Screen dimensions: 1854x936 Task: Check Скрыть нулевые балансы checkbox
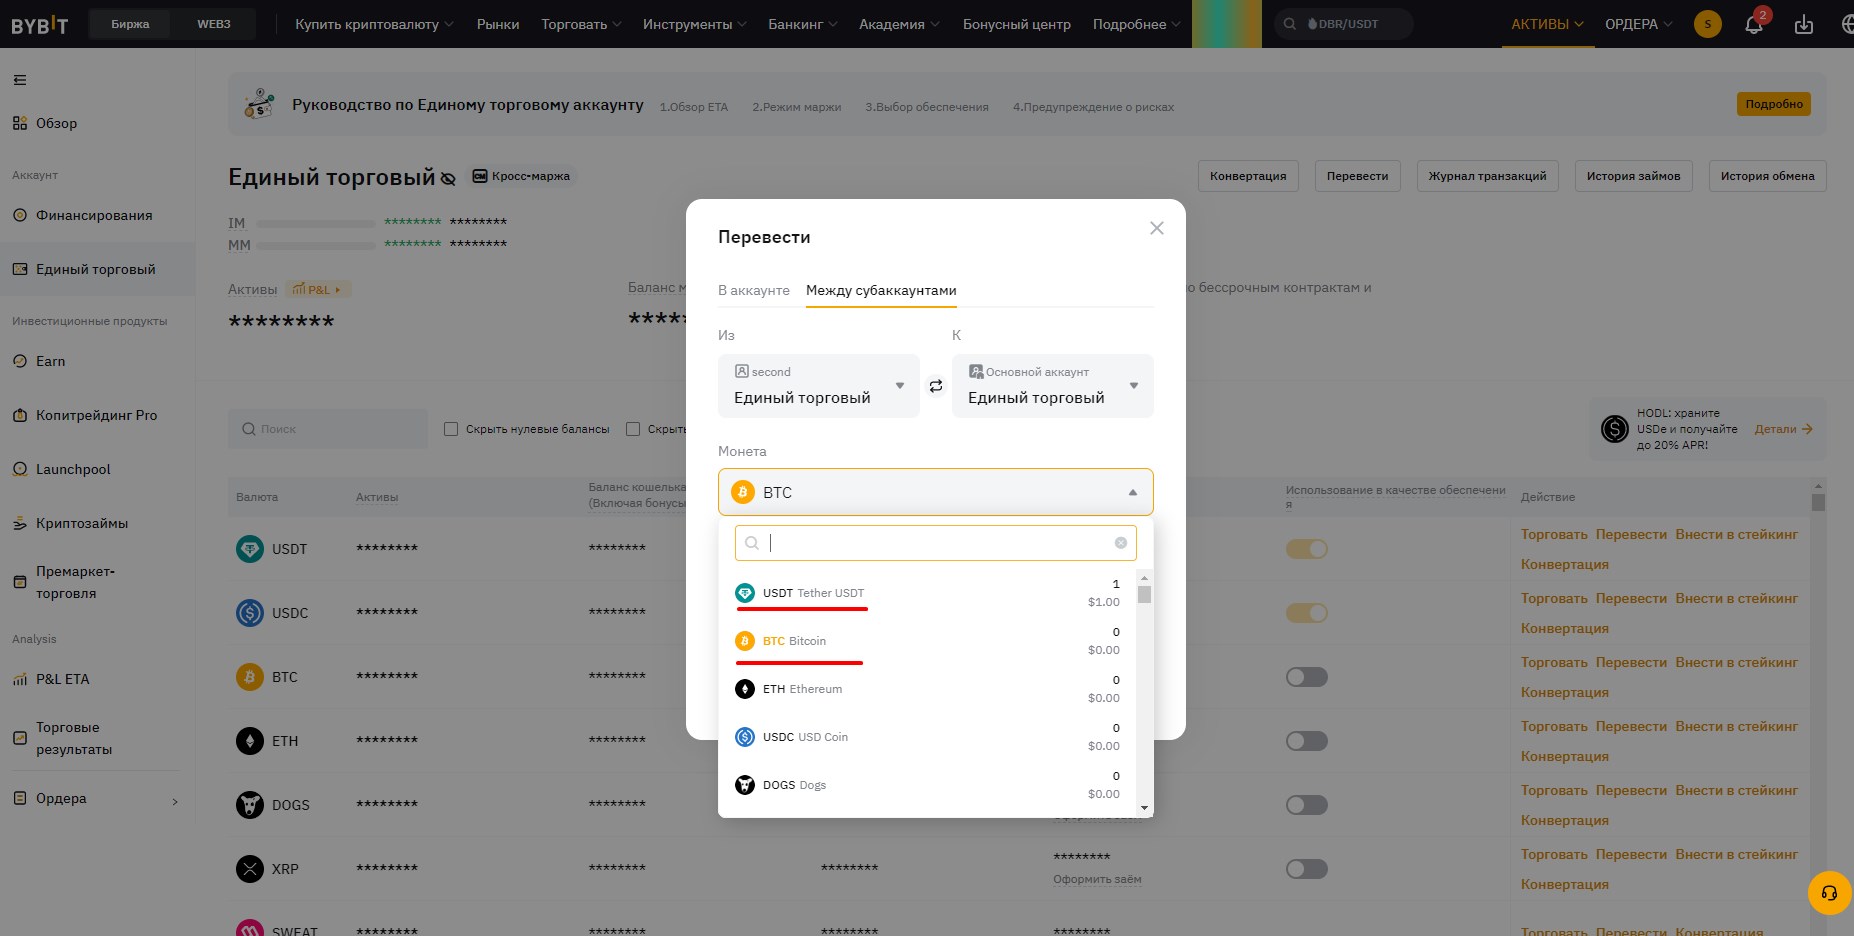click(451, 429)
